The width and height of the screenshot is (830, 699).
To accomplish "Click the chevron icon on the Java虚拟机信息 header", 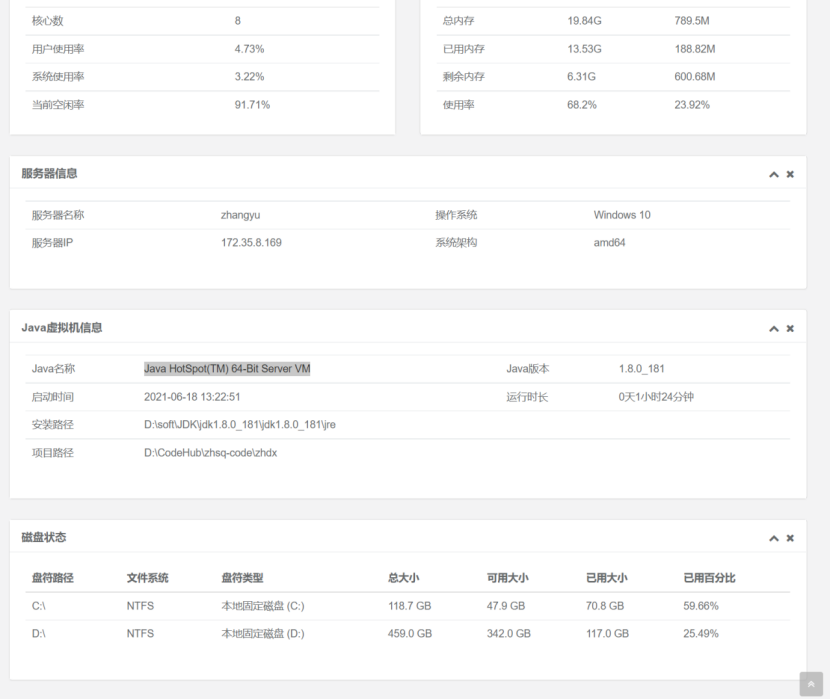I will 773,328.
